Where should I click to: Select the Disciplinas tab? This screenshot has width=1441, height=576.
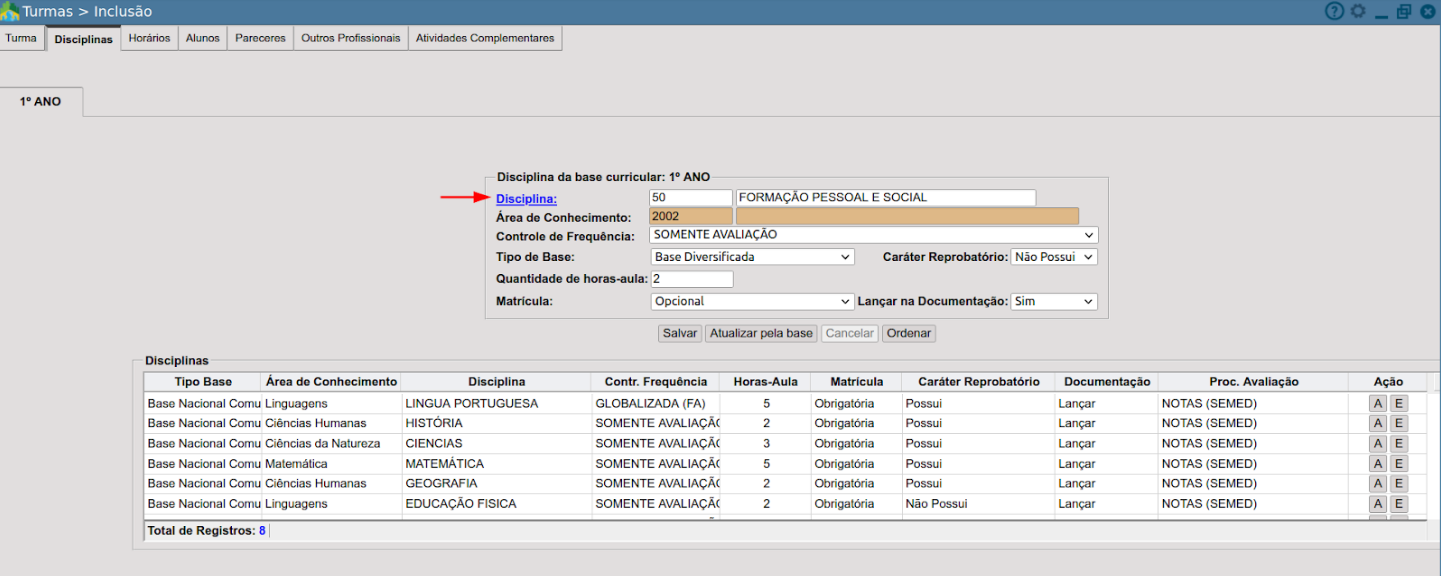pos(84,39)
